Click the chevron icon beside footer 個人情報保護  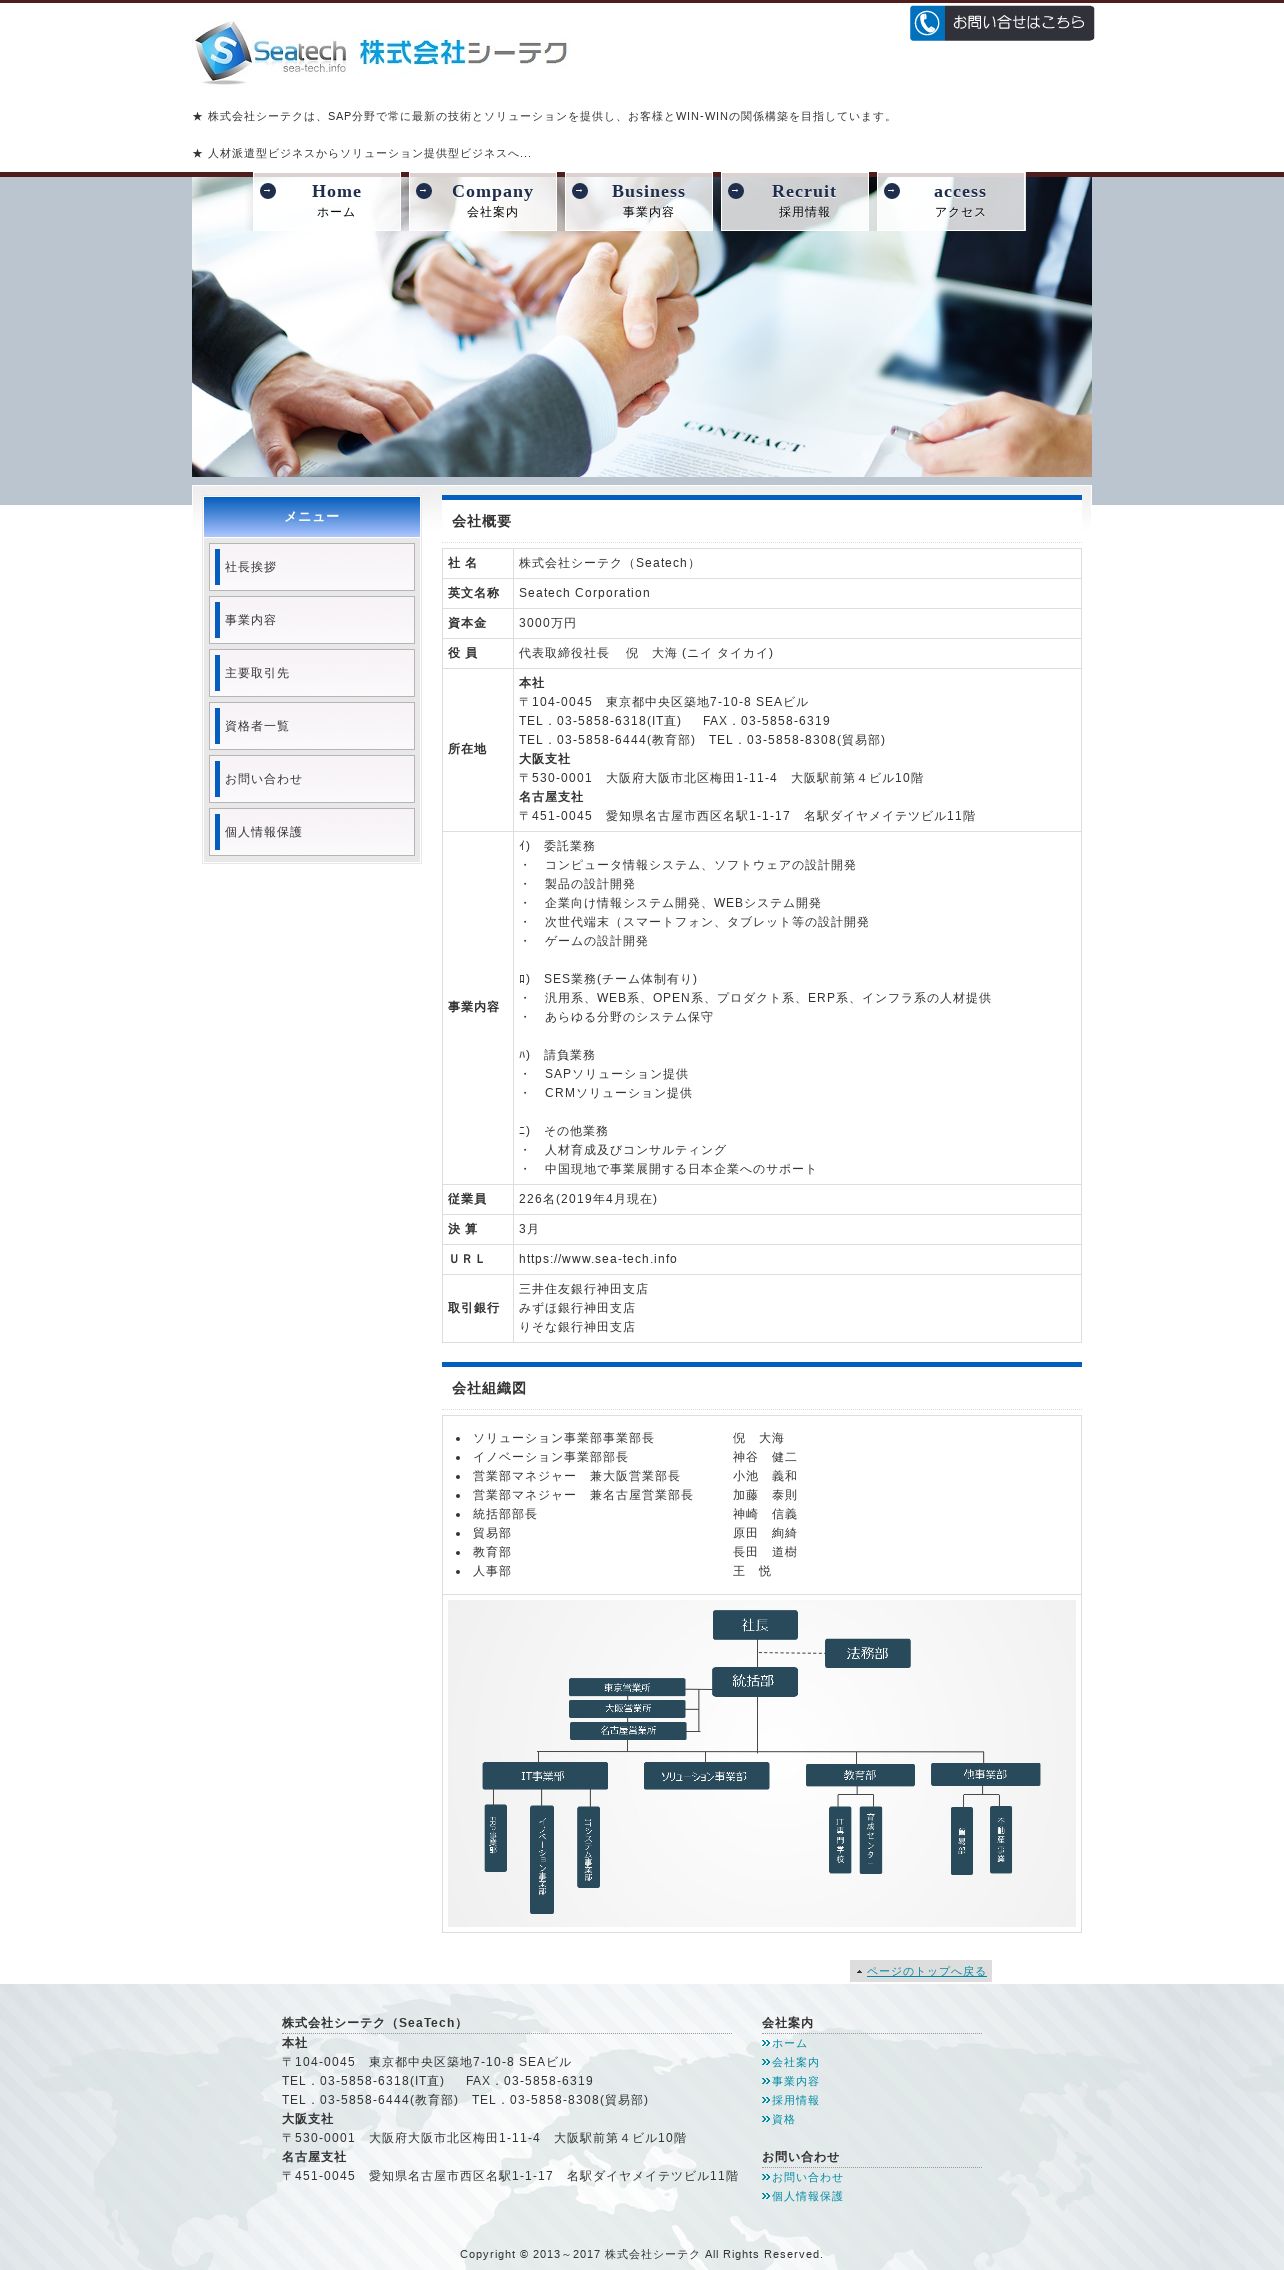(x=766, y=2196)
